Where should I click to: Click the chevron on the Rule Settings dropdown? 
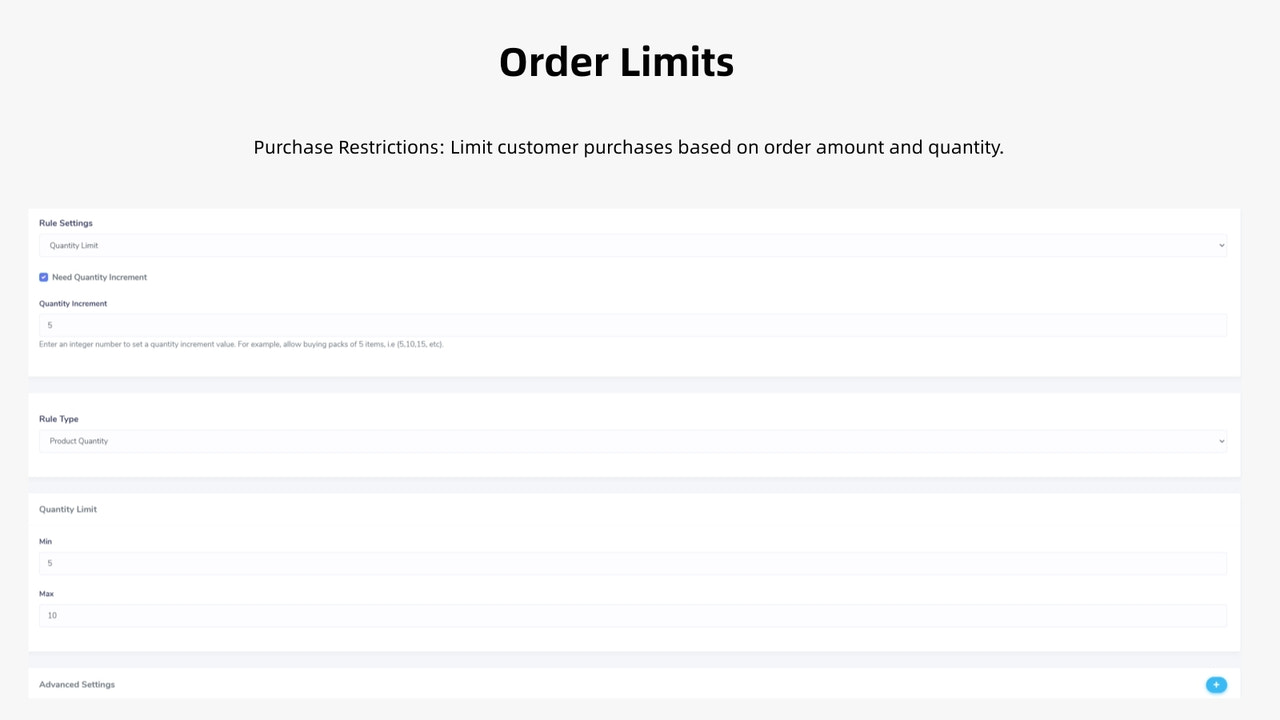click(1220, 245)
